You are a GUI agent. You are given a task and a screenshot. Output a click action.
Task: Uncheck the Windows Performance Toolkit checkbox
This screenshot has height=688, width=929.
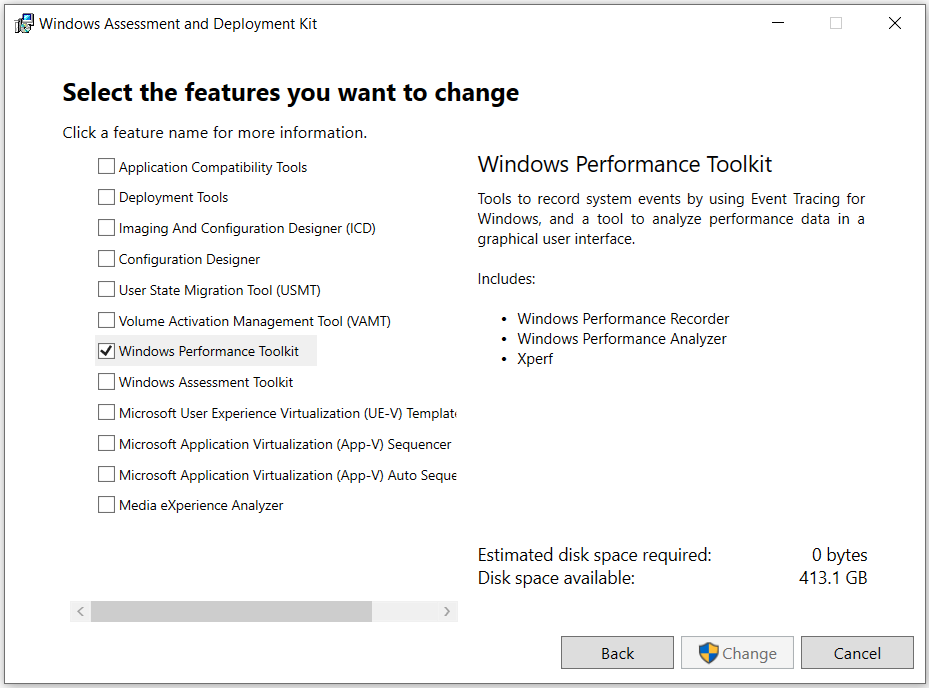106,351
